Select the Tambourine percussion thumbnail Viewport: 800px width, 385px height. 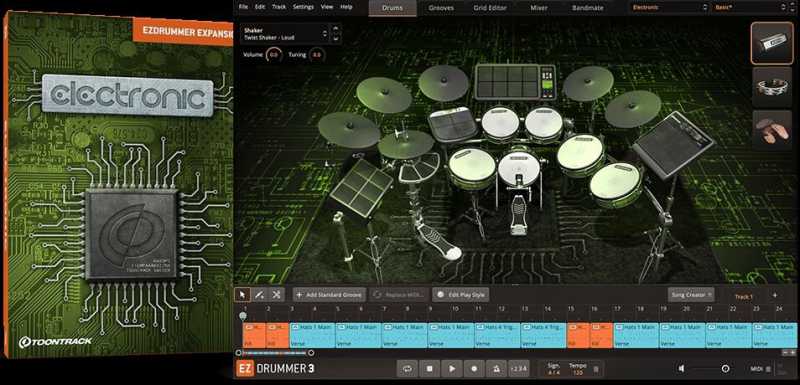pyautogui.click(x=771, y=87)
